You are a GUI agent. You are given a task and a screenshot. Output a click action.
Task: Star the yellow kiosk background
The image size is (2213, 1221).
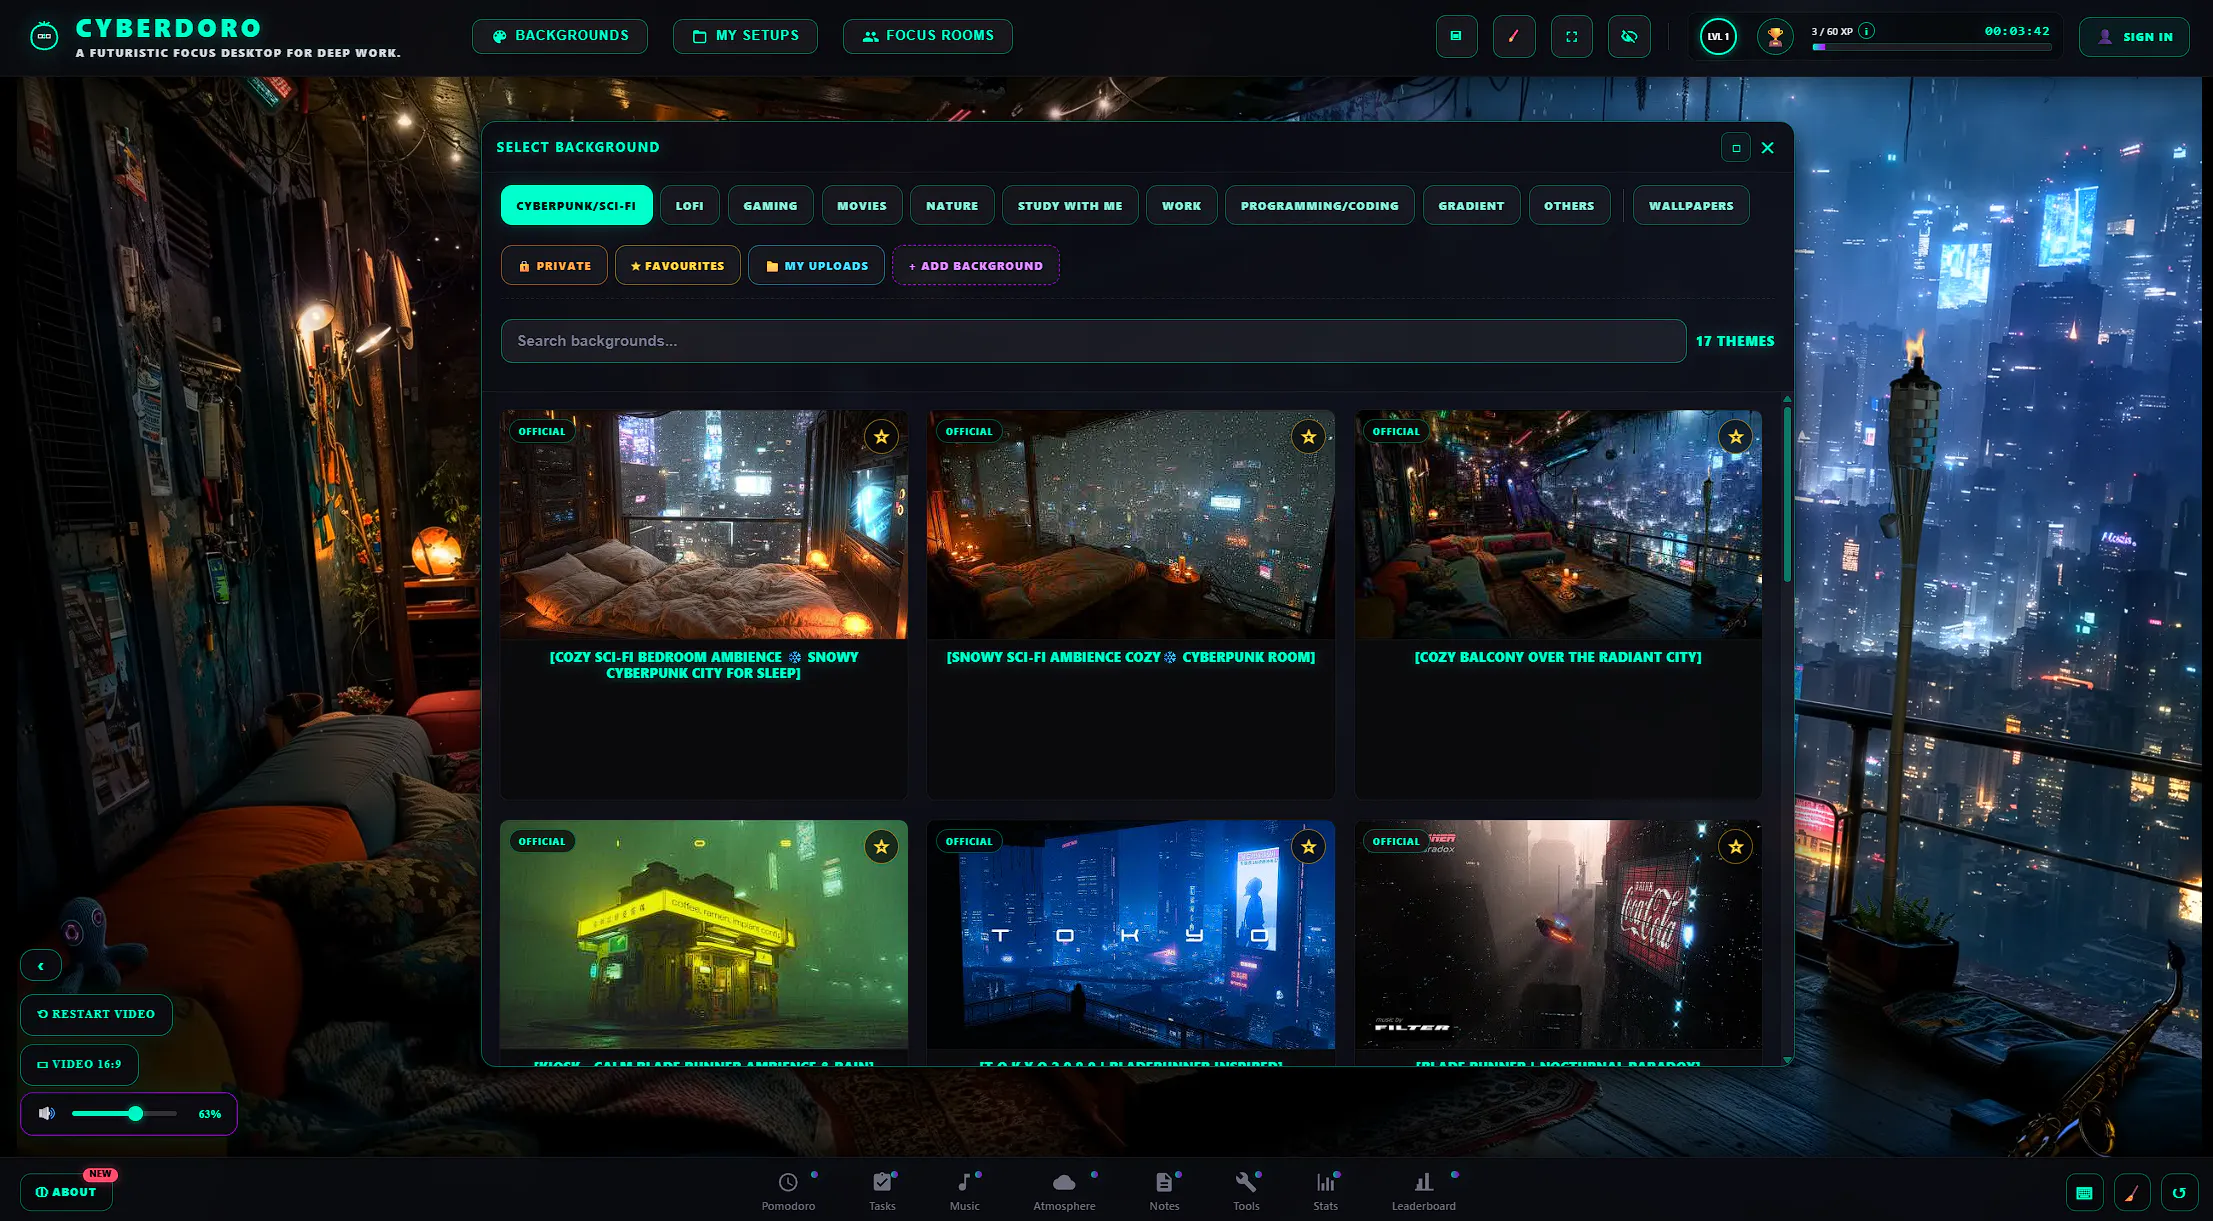[881, 847]
